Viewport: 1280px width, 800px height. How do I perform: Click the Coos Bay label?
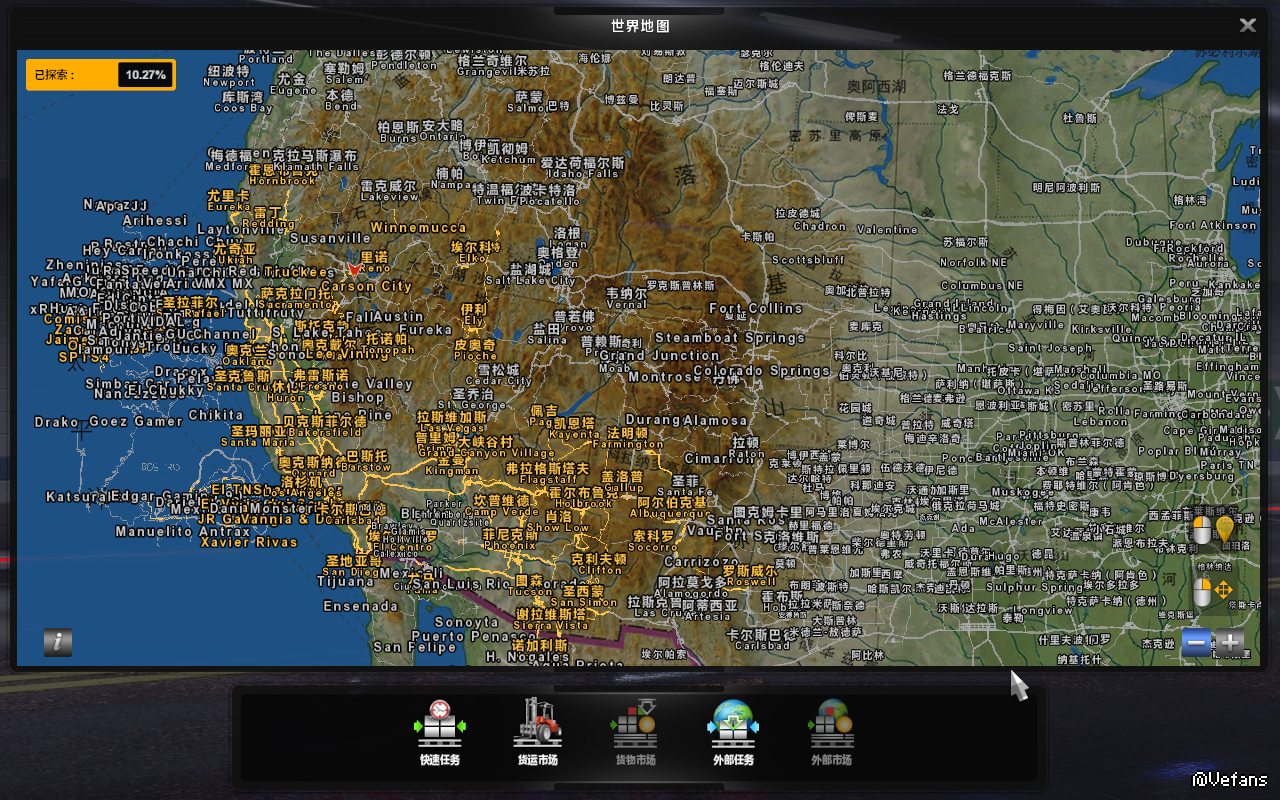coord(244,109)
